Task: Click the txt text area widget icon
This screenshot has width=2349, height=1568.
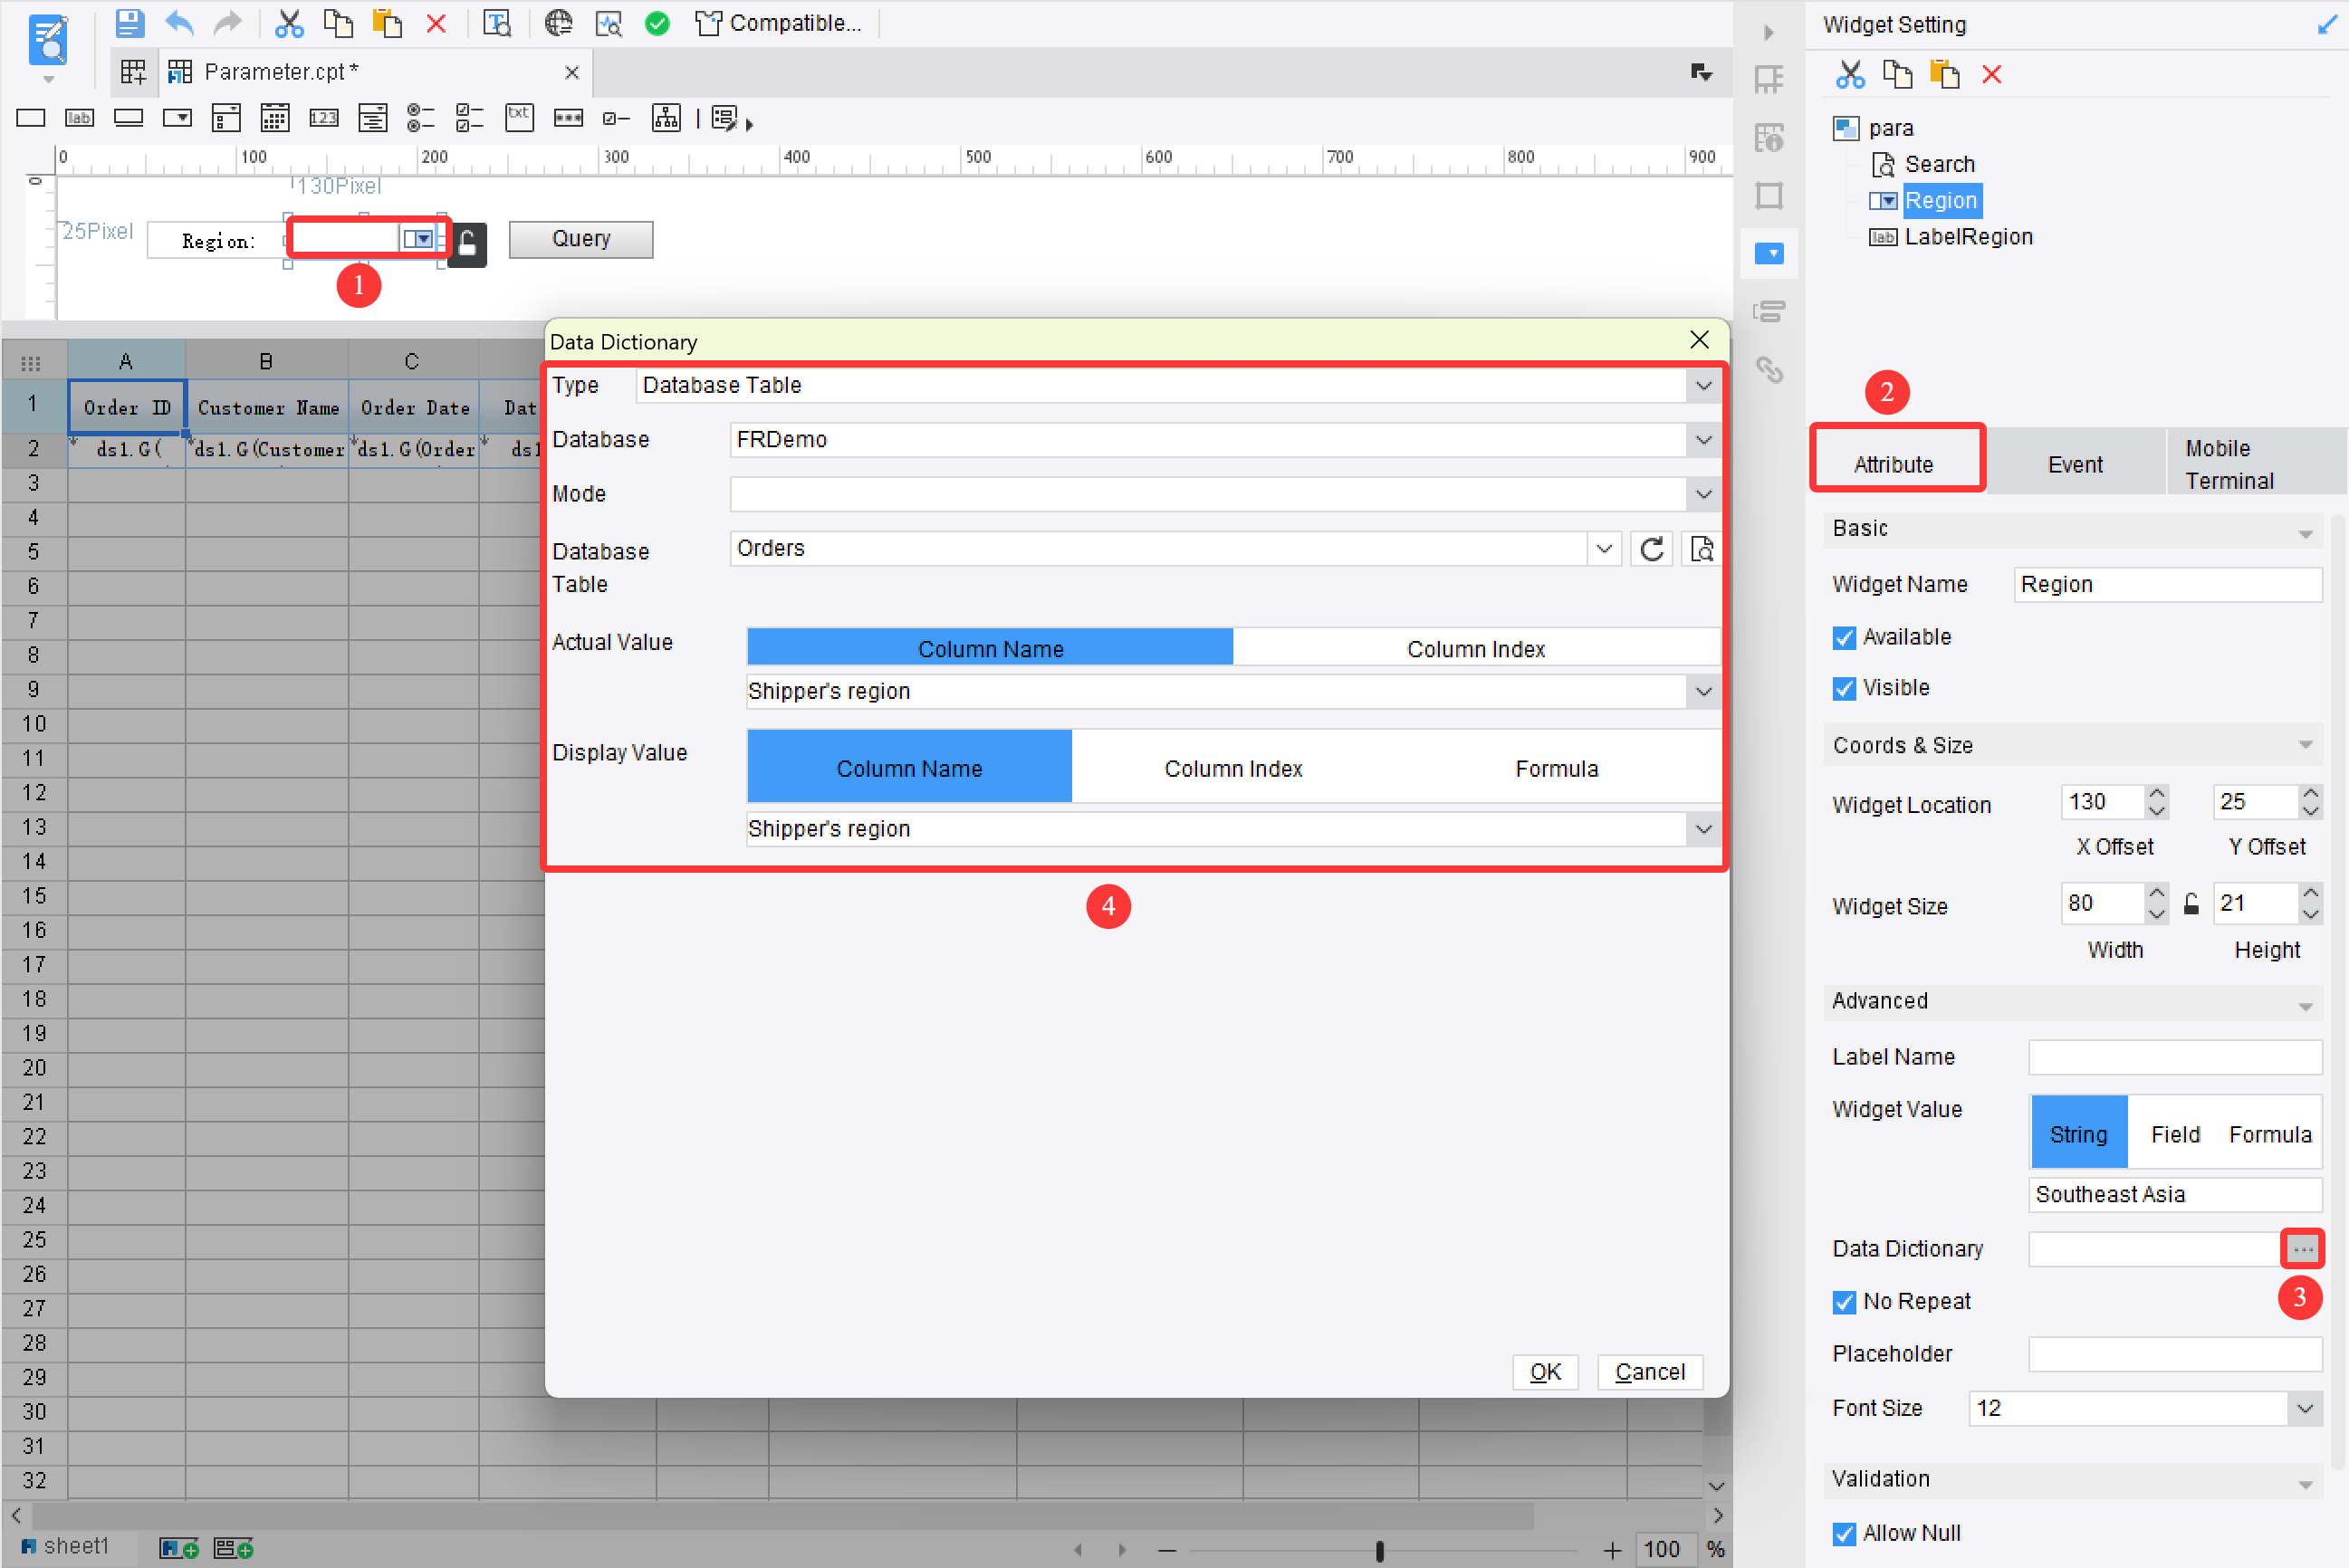Action: [519, 118]
